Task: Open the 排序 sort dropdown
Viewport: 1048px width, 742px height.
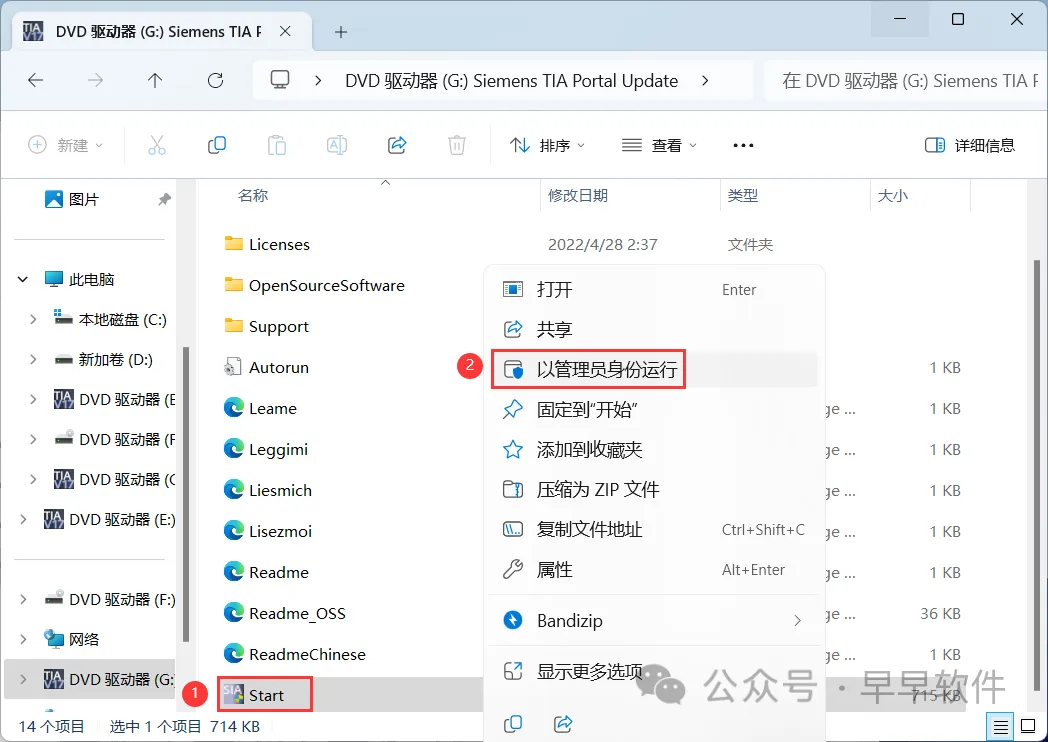Action: pos(547,145)
